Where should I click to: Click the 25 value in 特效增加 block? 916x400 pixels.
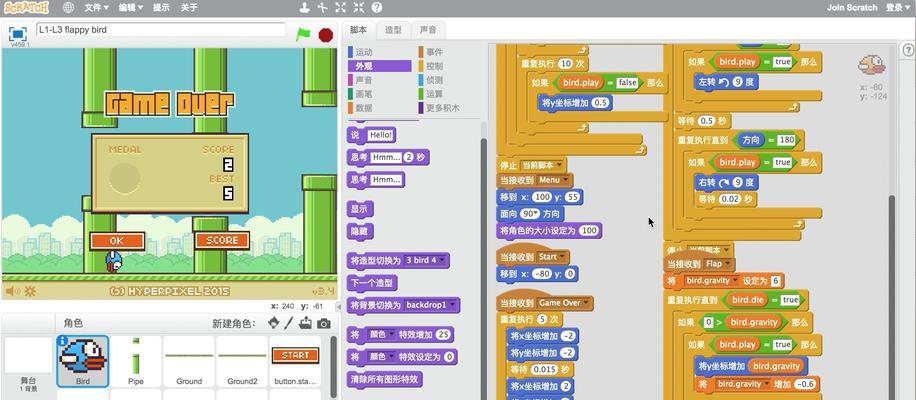tap(444, 335)
